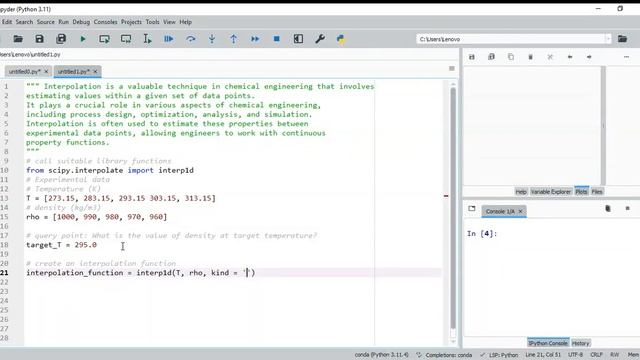The width and height of the screenshot is (640, 360).
Task: Select the untitled1.py editor tab
Action: click(x=73, y=71)
